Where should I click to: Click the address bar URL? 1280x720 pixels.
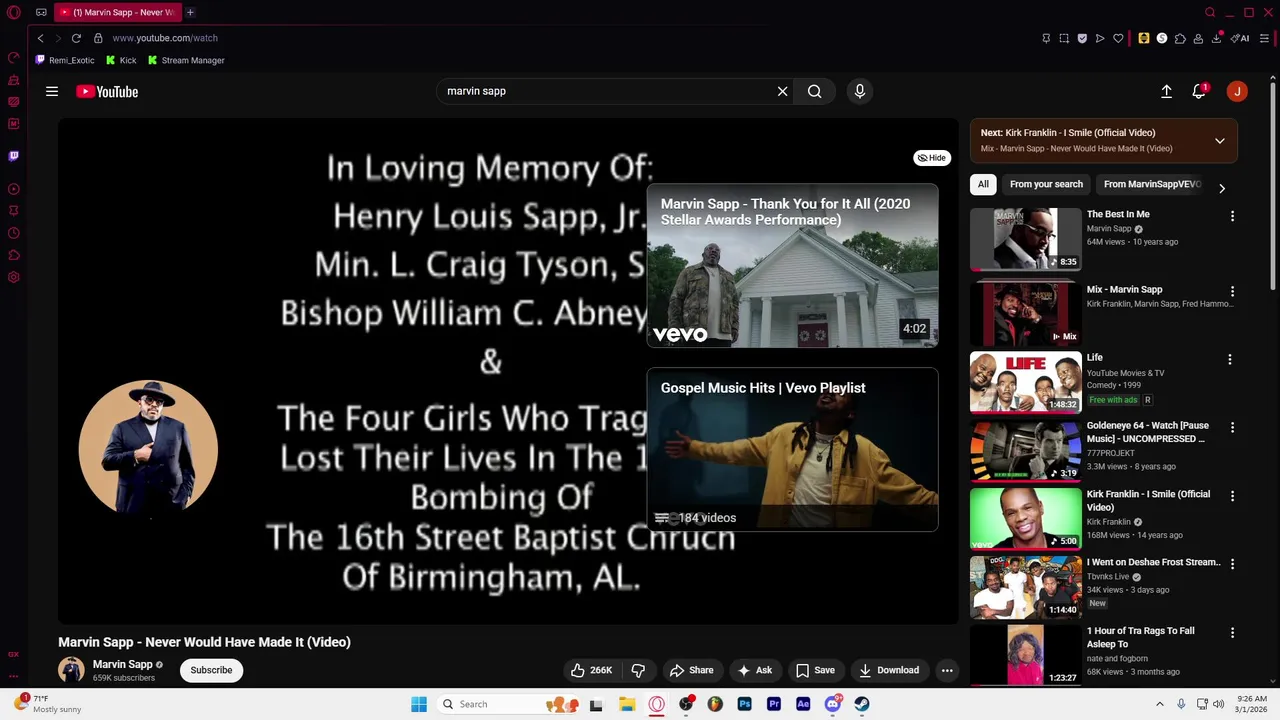(165, 38)
